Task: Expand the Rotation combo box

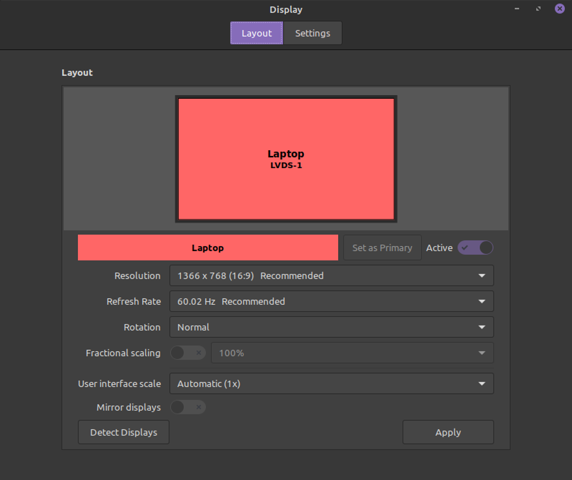Action: click(331, 327)
